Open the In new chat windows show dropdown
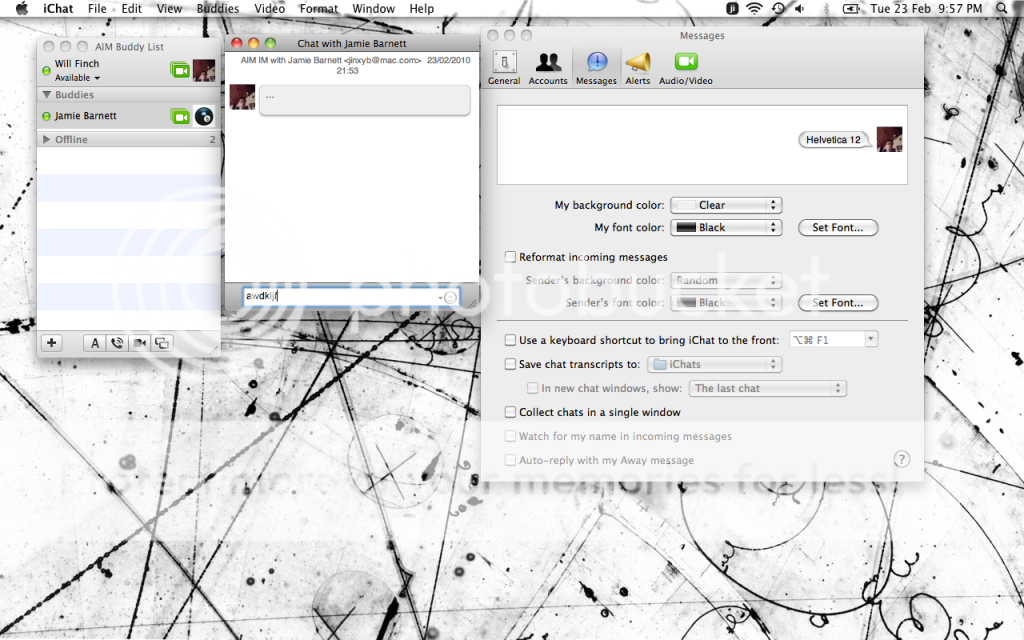This screenshot has width=1024, height=640. [x=768, y=388]
